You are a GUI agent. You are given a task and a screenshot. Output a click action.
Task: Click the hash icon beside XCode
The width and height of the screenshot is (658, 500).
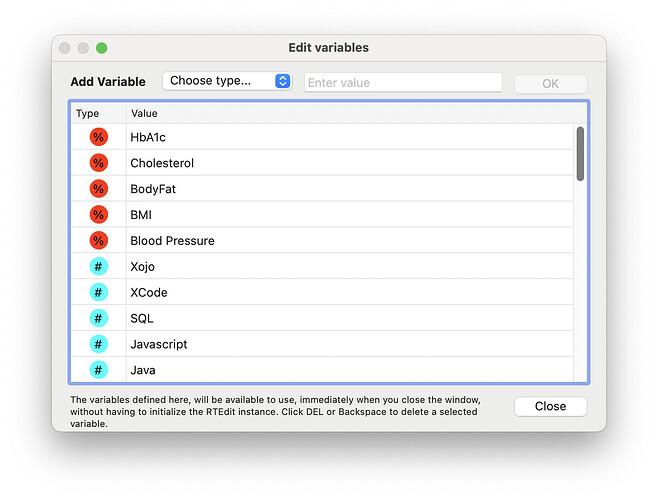coord(99,292)
